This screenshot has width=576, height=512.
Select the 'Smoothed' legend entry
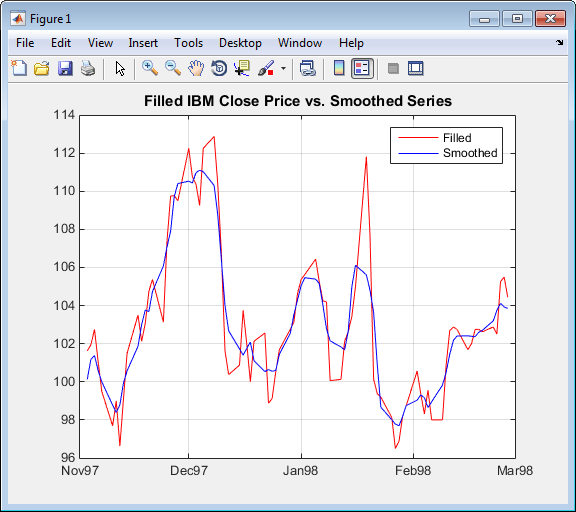tap(470, 153)
